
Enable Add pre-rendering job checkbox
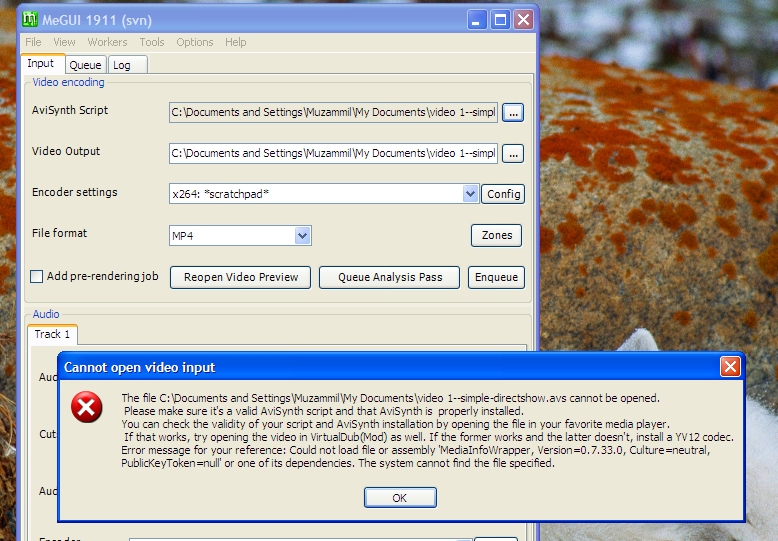[x=37, y=276]
